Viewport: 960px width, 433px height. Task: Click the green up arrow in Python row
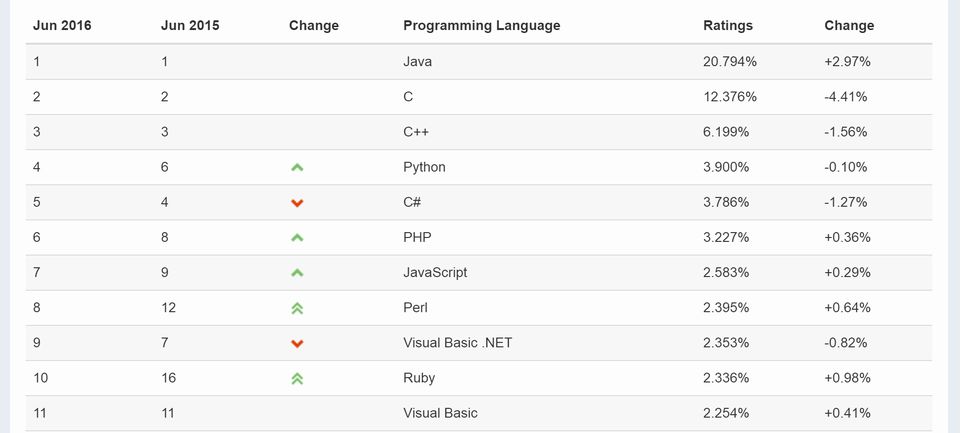[297, 167]
